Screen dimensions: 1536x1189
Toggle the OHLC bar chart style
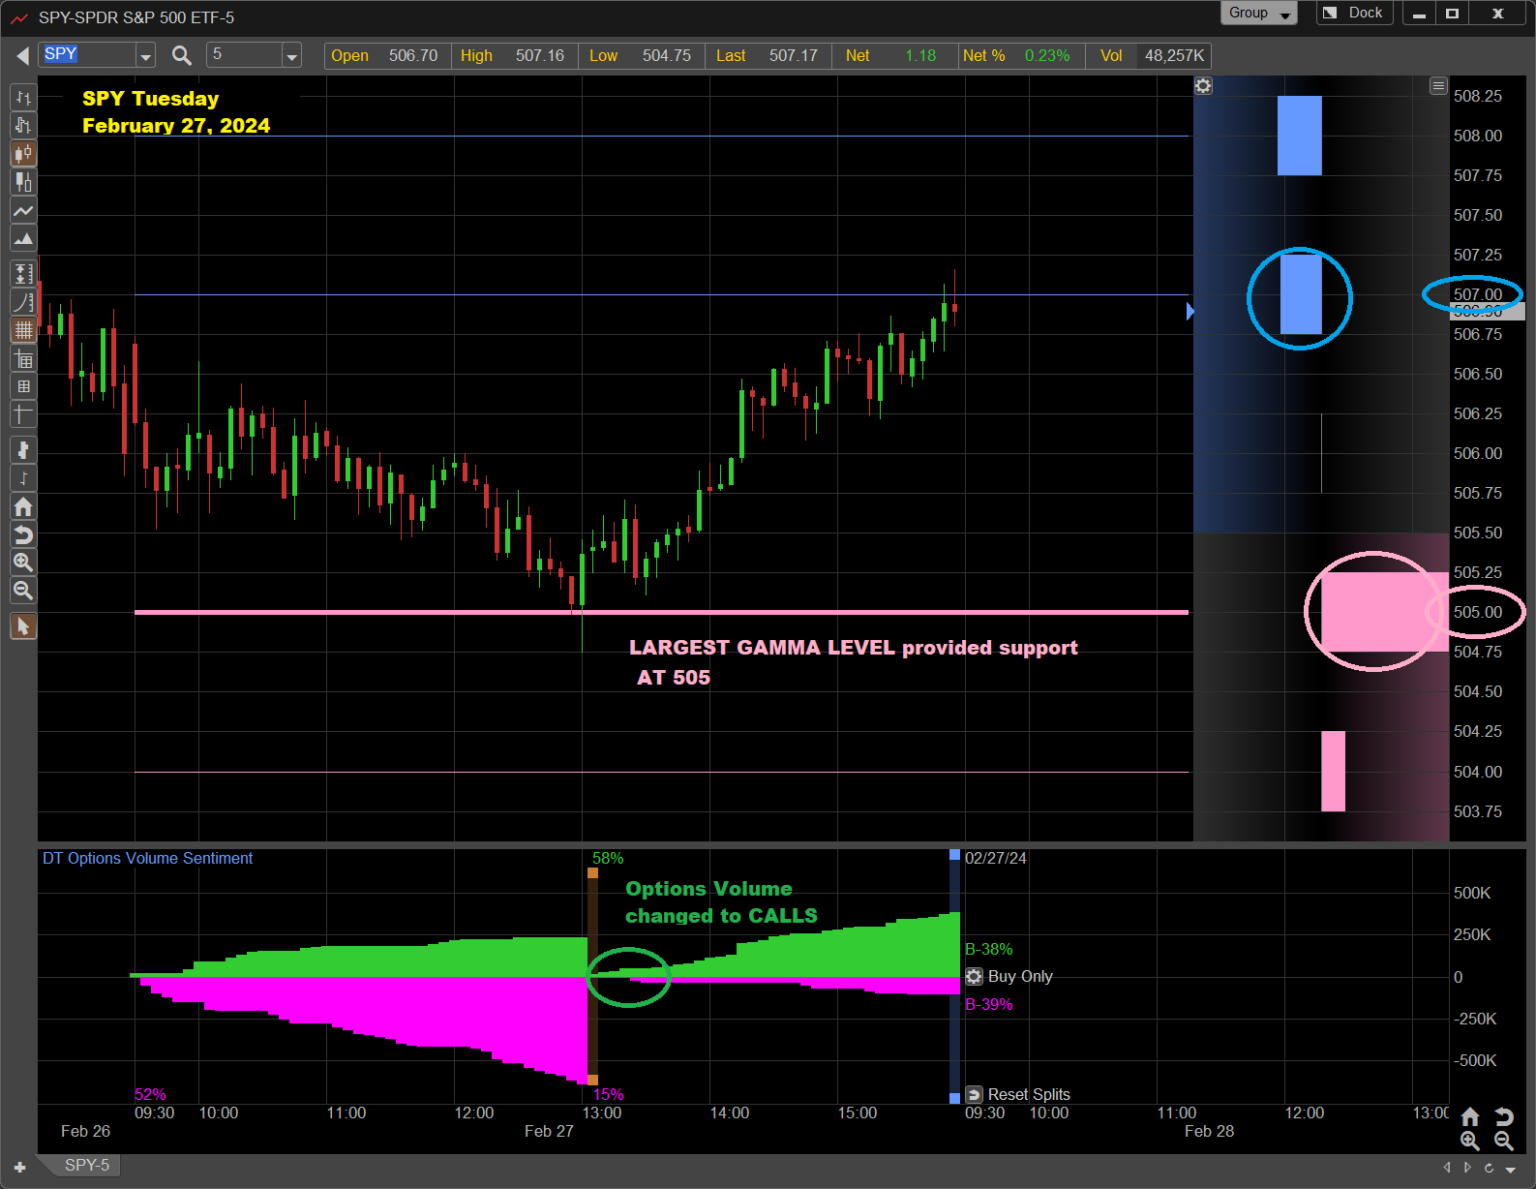pyautogui.click(x=23, y=97)
